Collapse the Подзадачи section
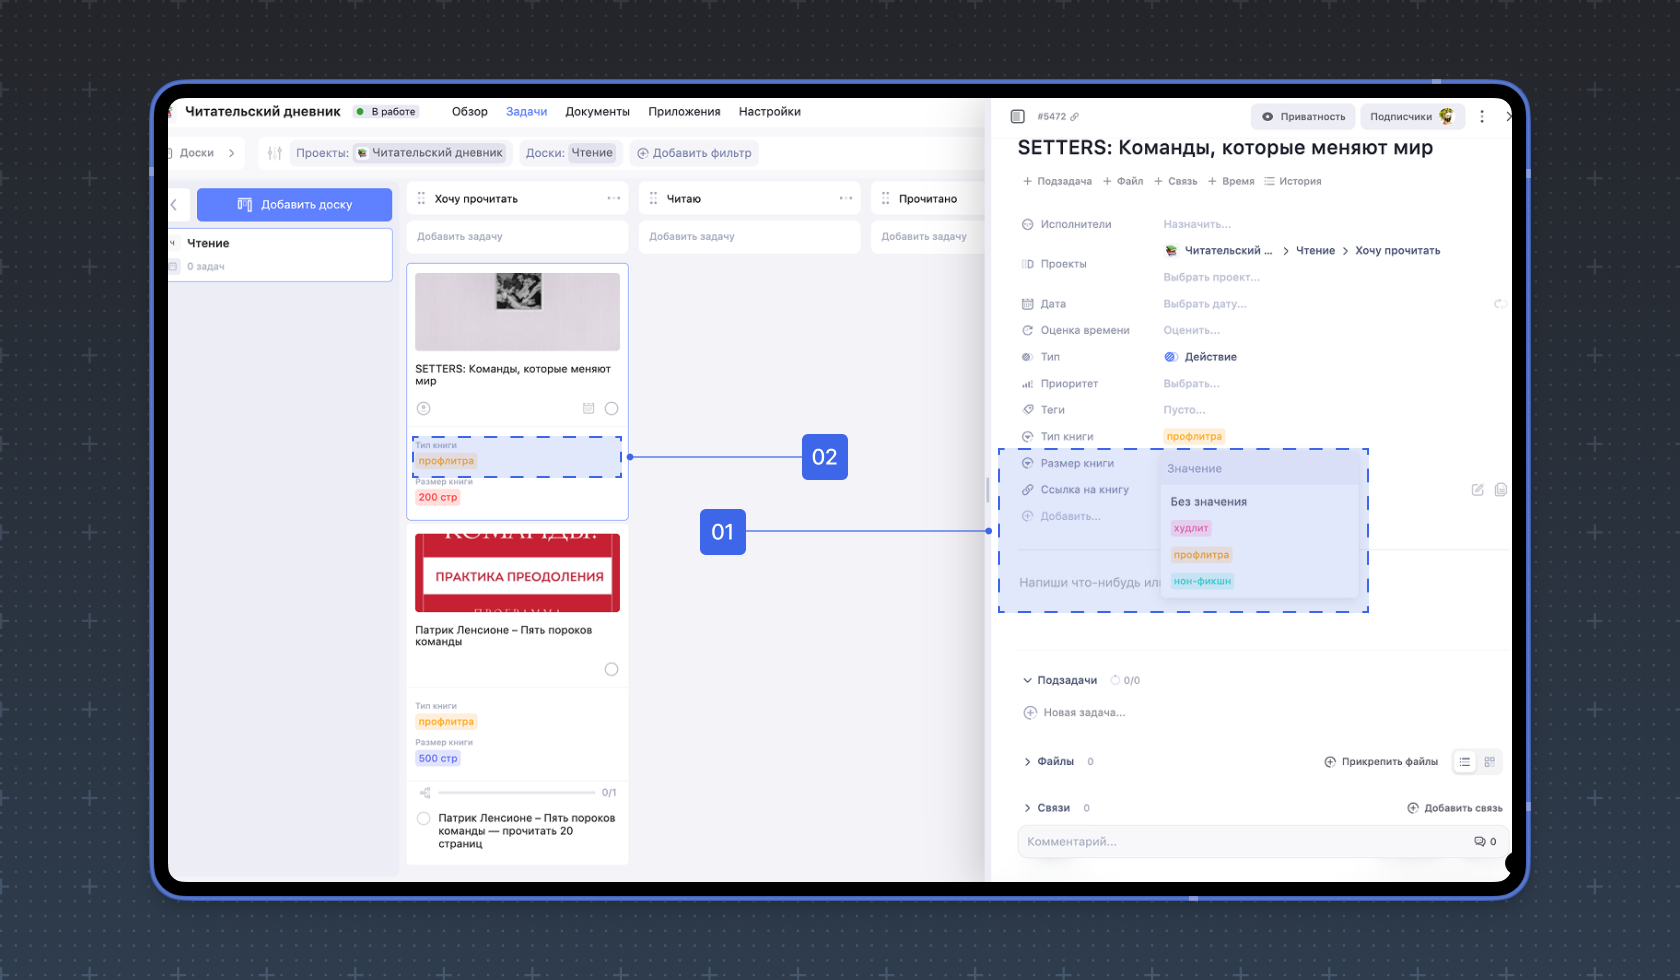This screenshot has width=1680, height=980. click(1027, 680)
